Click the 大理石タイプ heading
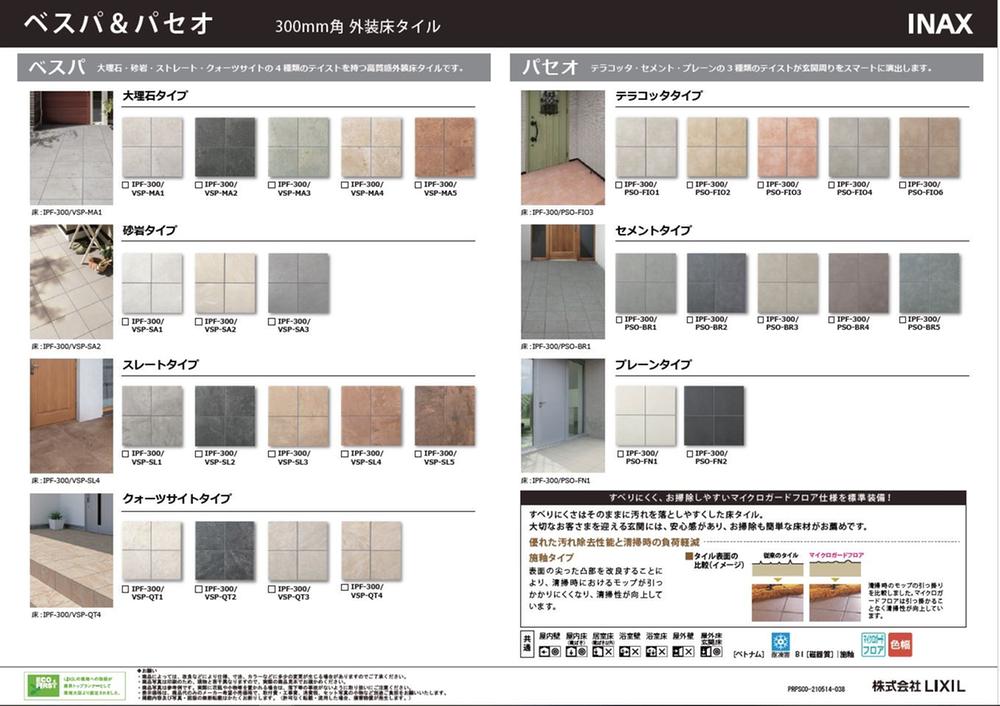The height and width of the screenshot is (706, 1000). pos(155,96)
